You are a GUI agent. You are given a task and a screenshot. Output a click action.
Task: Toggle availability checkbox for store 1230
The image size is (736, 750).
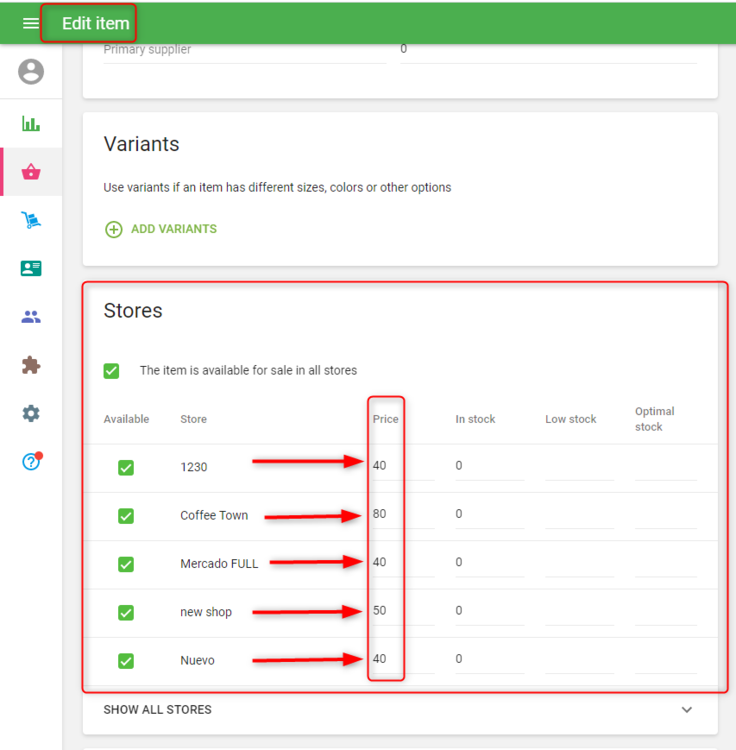[126, 467]
